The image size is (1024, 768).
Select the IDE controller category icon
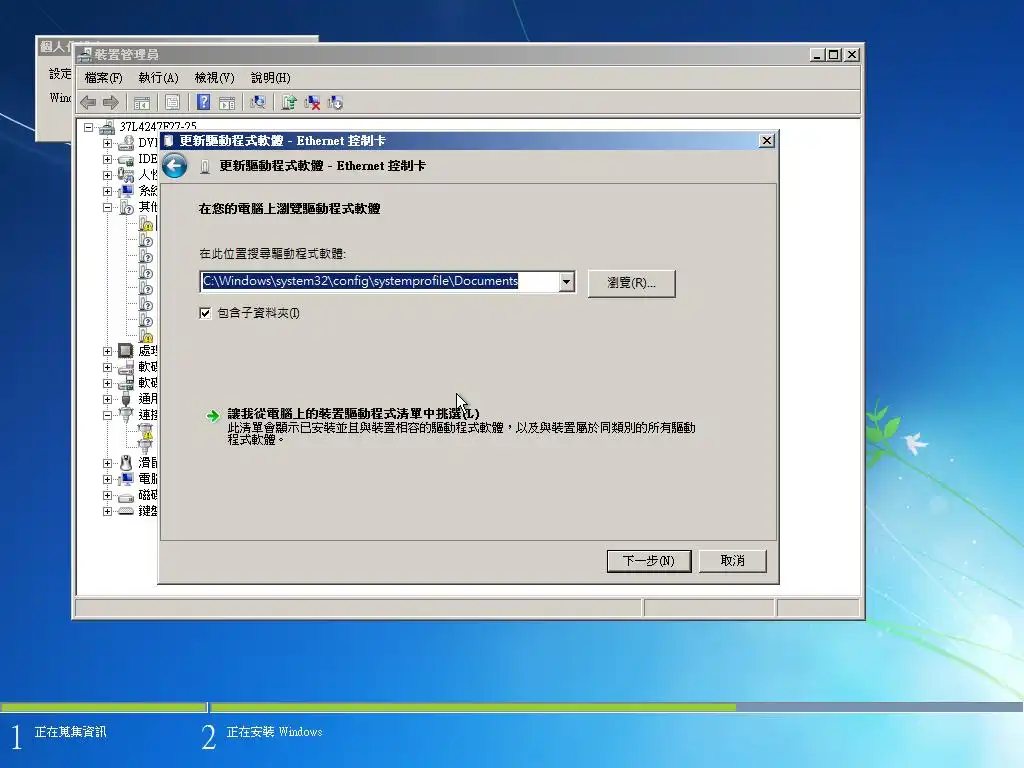pyautogui.click(x=126, y=159)
